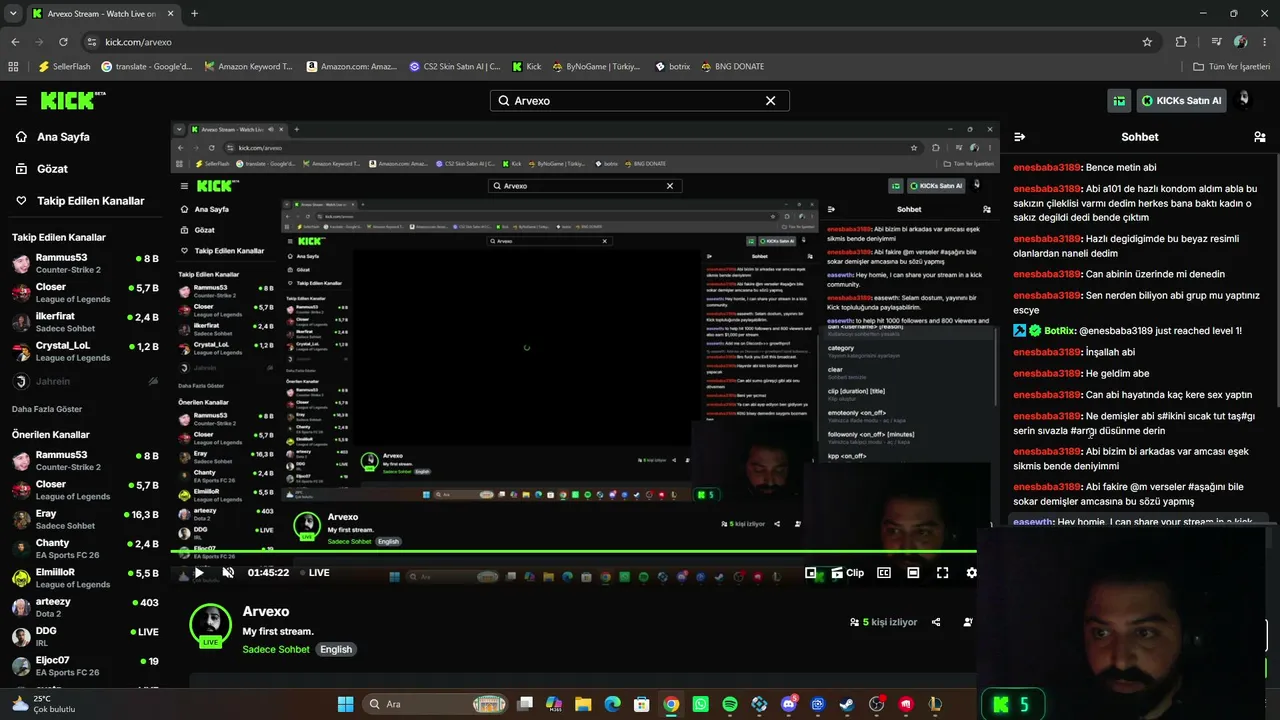
Task: Click follow user icon beside share
Action: [967, 622]
